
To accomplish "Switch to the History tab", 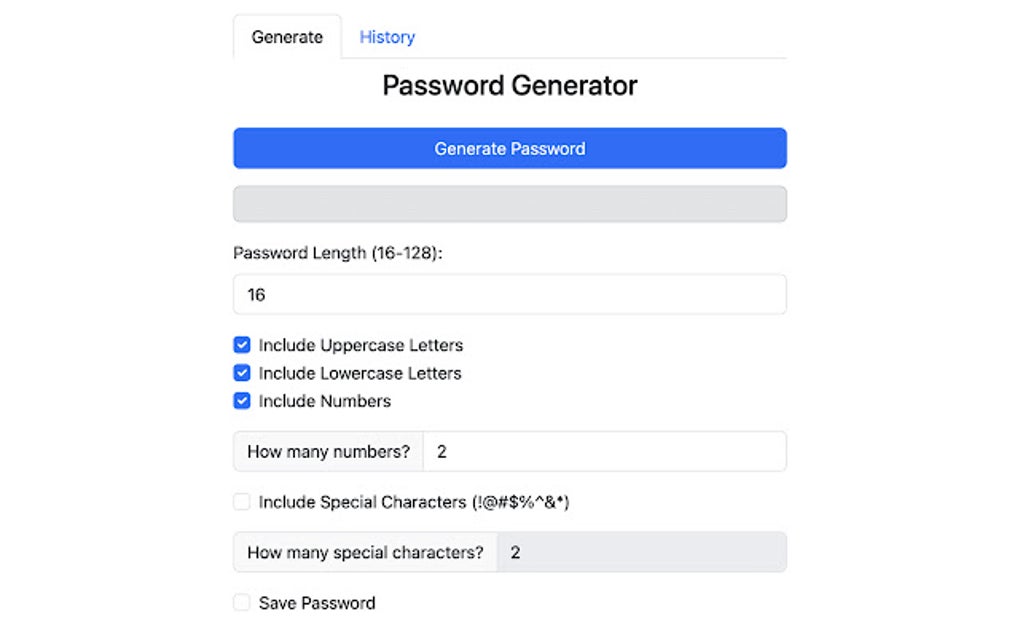I will (387, 37).
